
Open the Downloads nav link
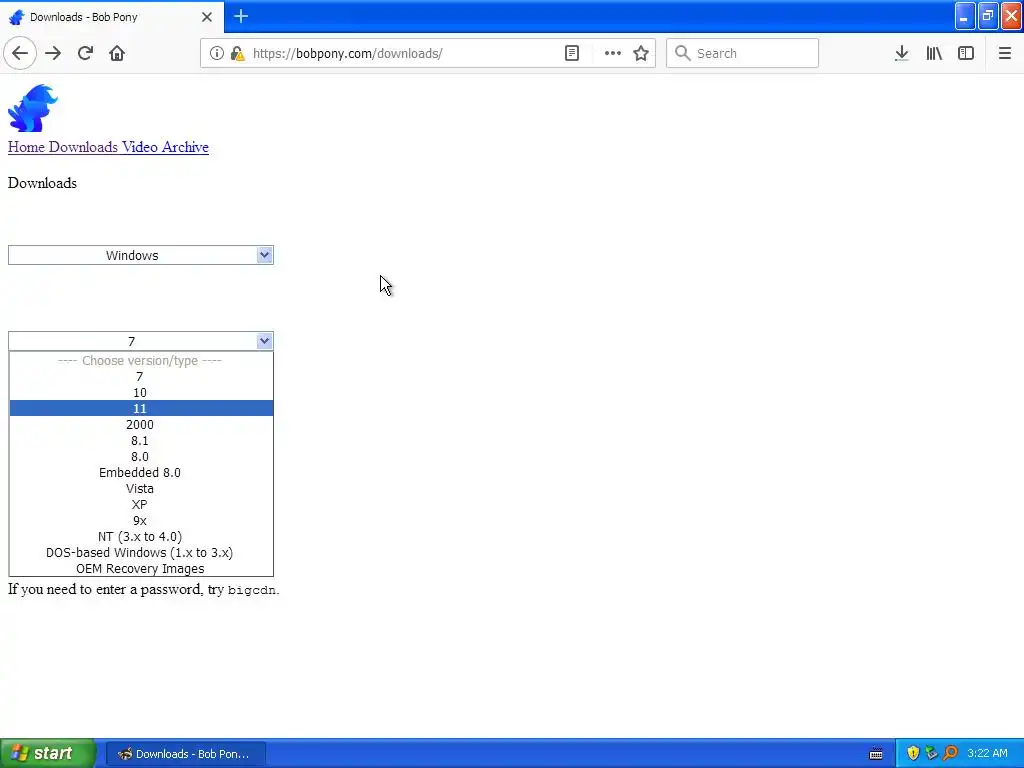84,147
